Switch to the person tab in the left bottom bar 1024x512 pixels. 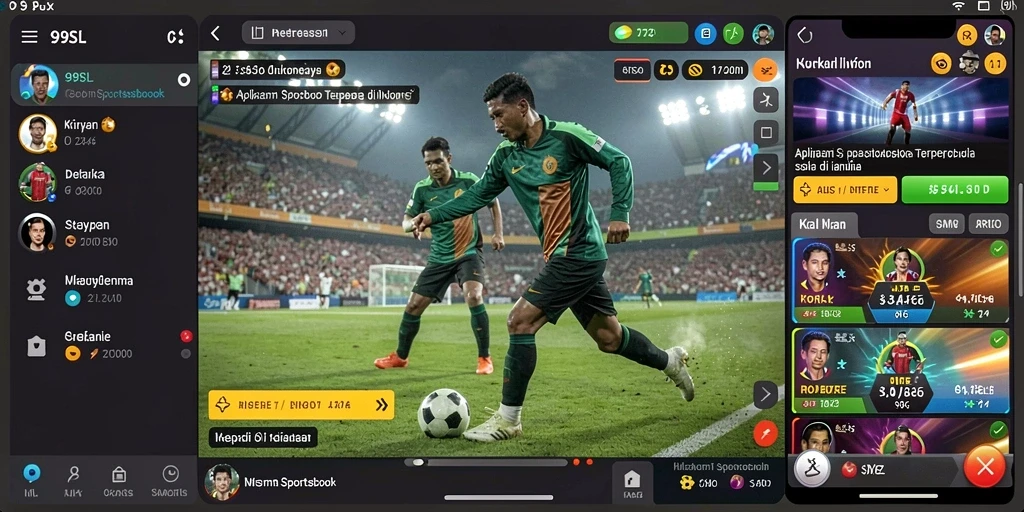(73, 481)
